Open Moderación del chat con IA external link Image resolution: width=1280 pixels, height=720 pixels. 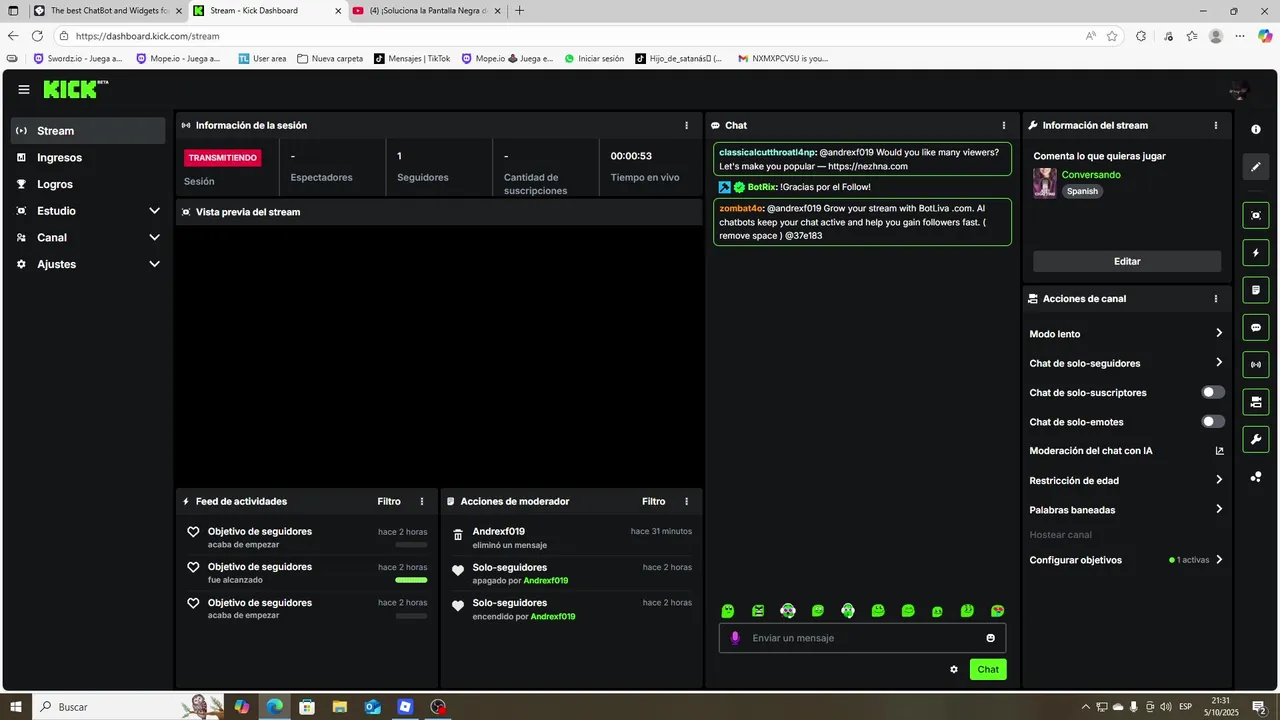[1219, 451]
